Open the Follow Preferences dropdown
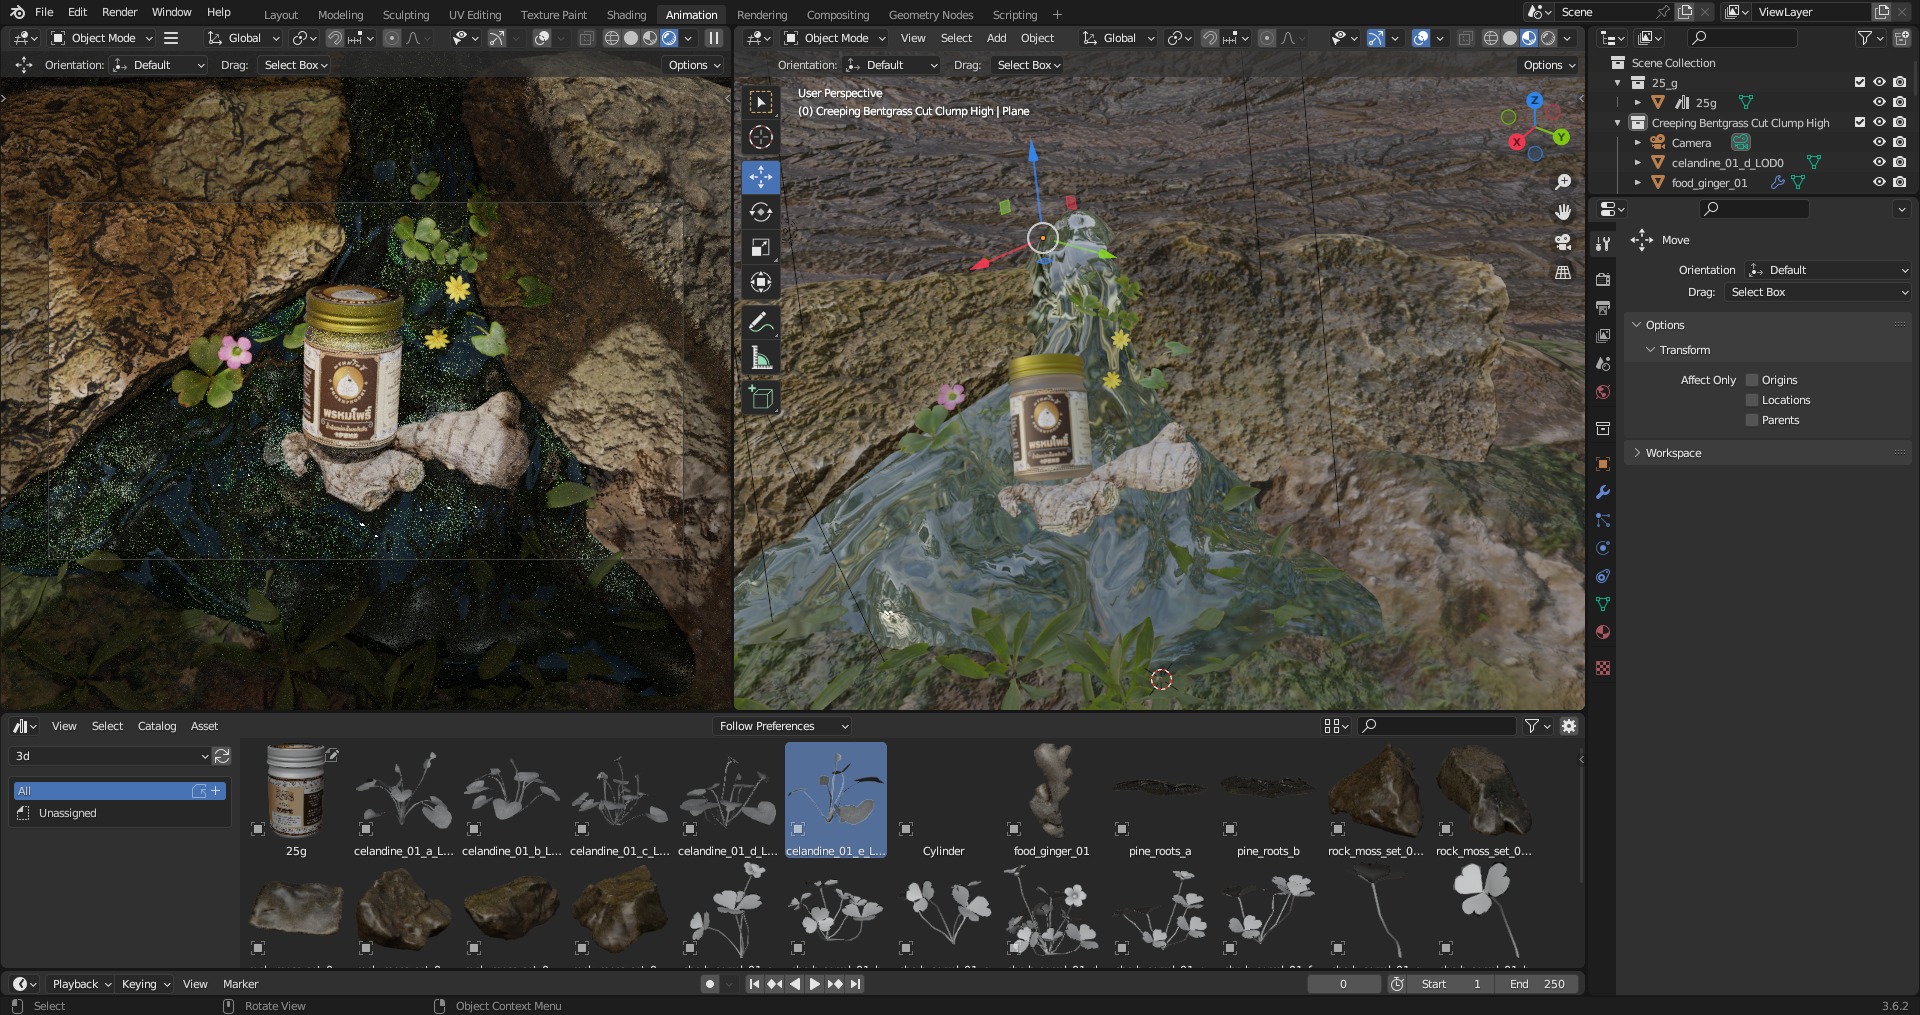 tap(783, 726)
